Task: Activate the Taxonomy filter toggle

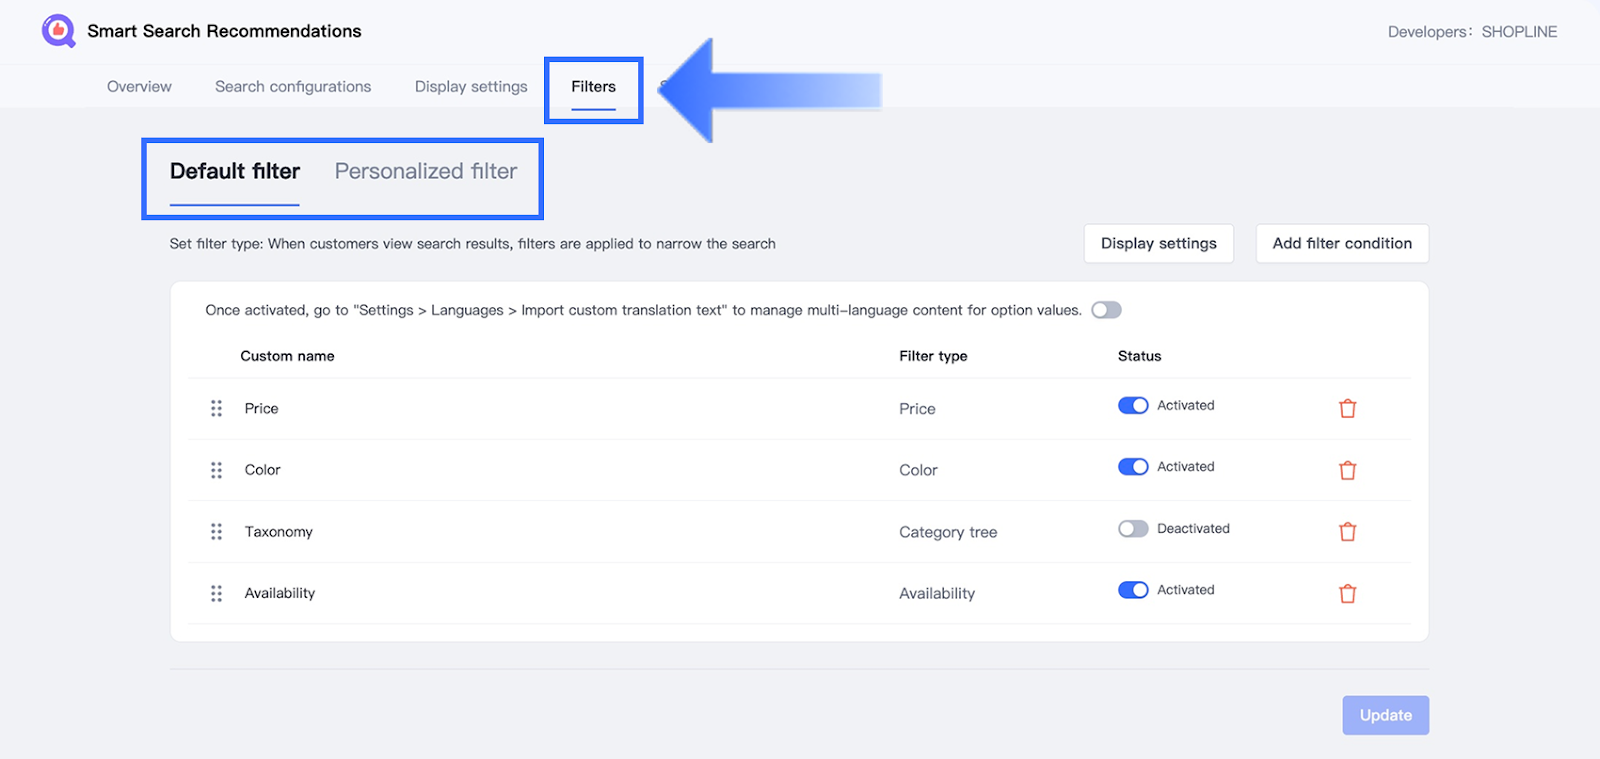Action: [x=1133, y=528]
